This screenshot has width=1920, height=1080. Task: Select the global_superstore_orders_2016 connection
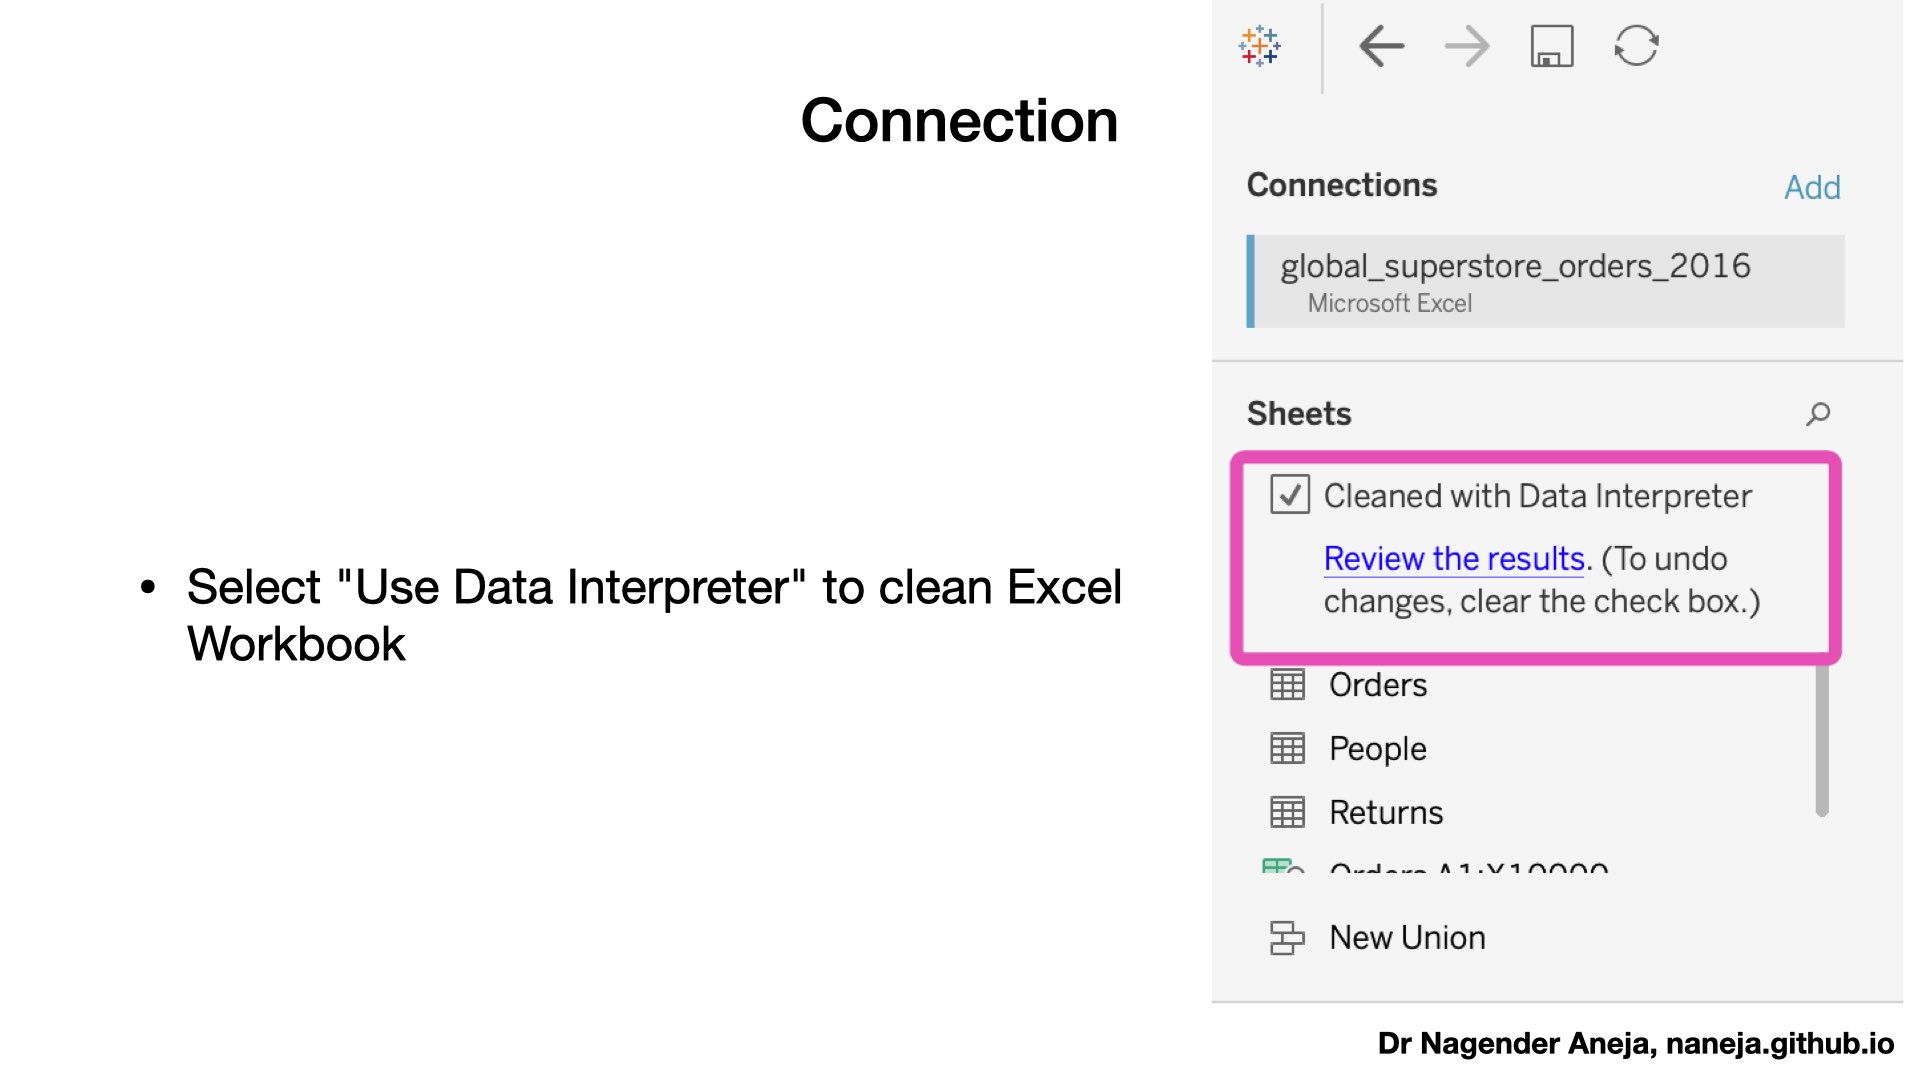(1546, 281)
